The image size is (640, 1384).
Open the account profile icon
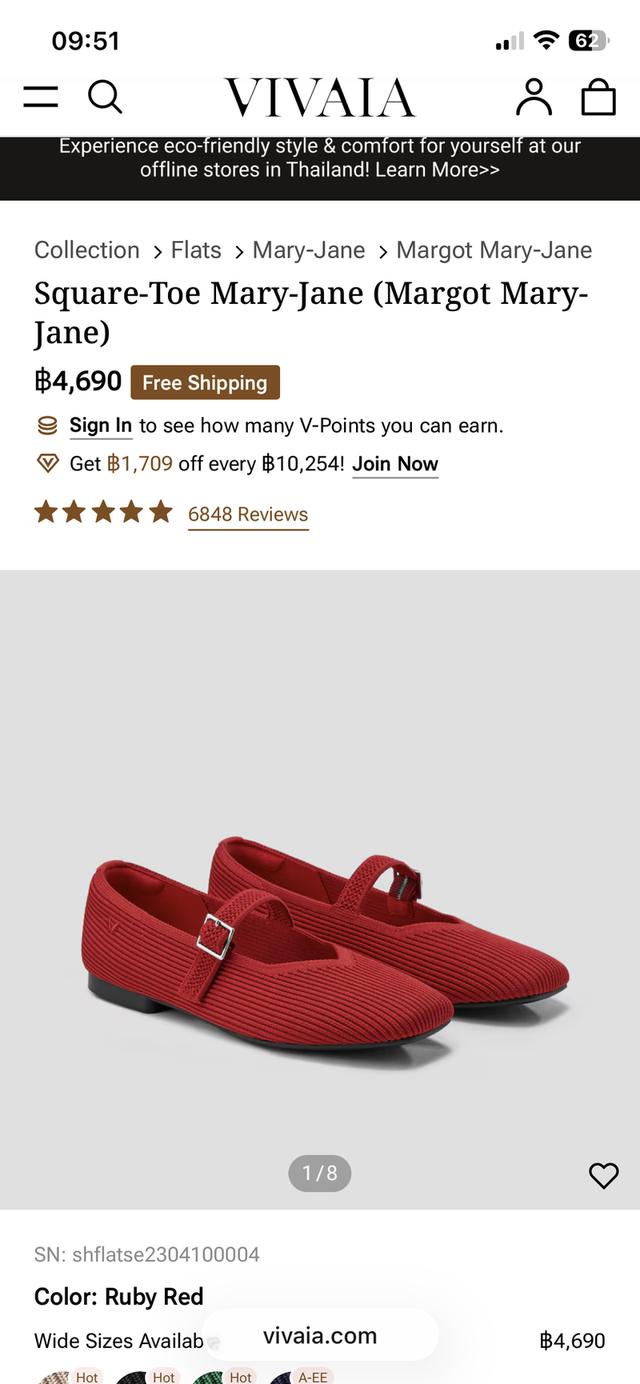534,97
